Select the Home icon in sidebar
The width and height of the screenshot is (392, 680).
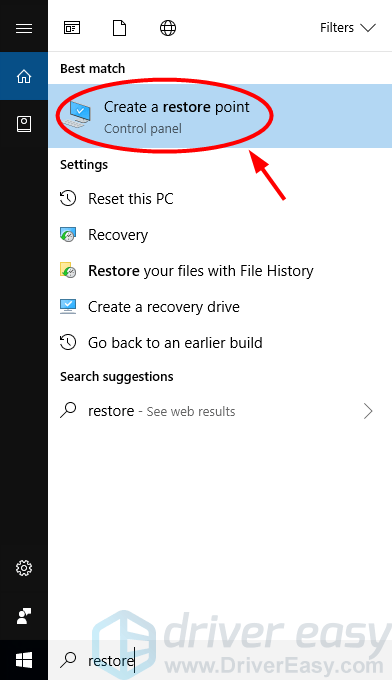pos(24,76)
